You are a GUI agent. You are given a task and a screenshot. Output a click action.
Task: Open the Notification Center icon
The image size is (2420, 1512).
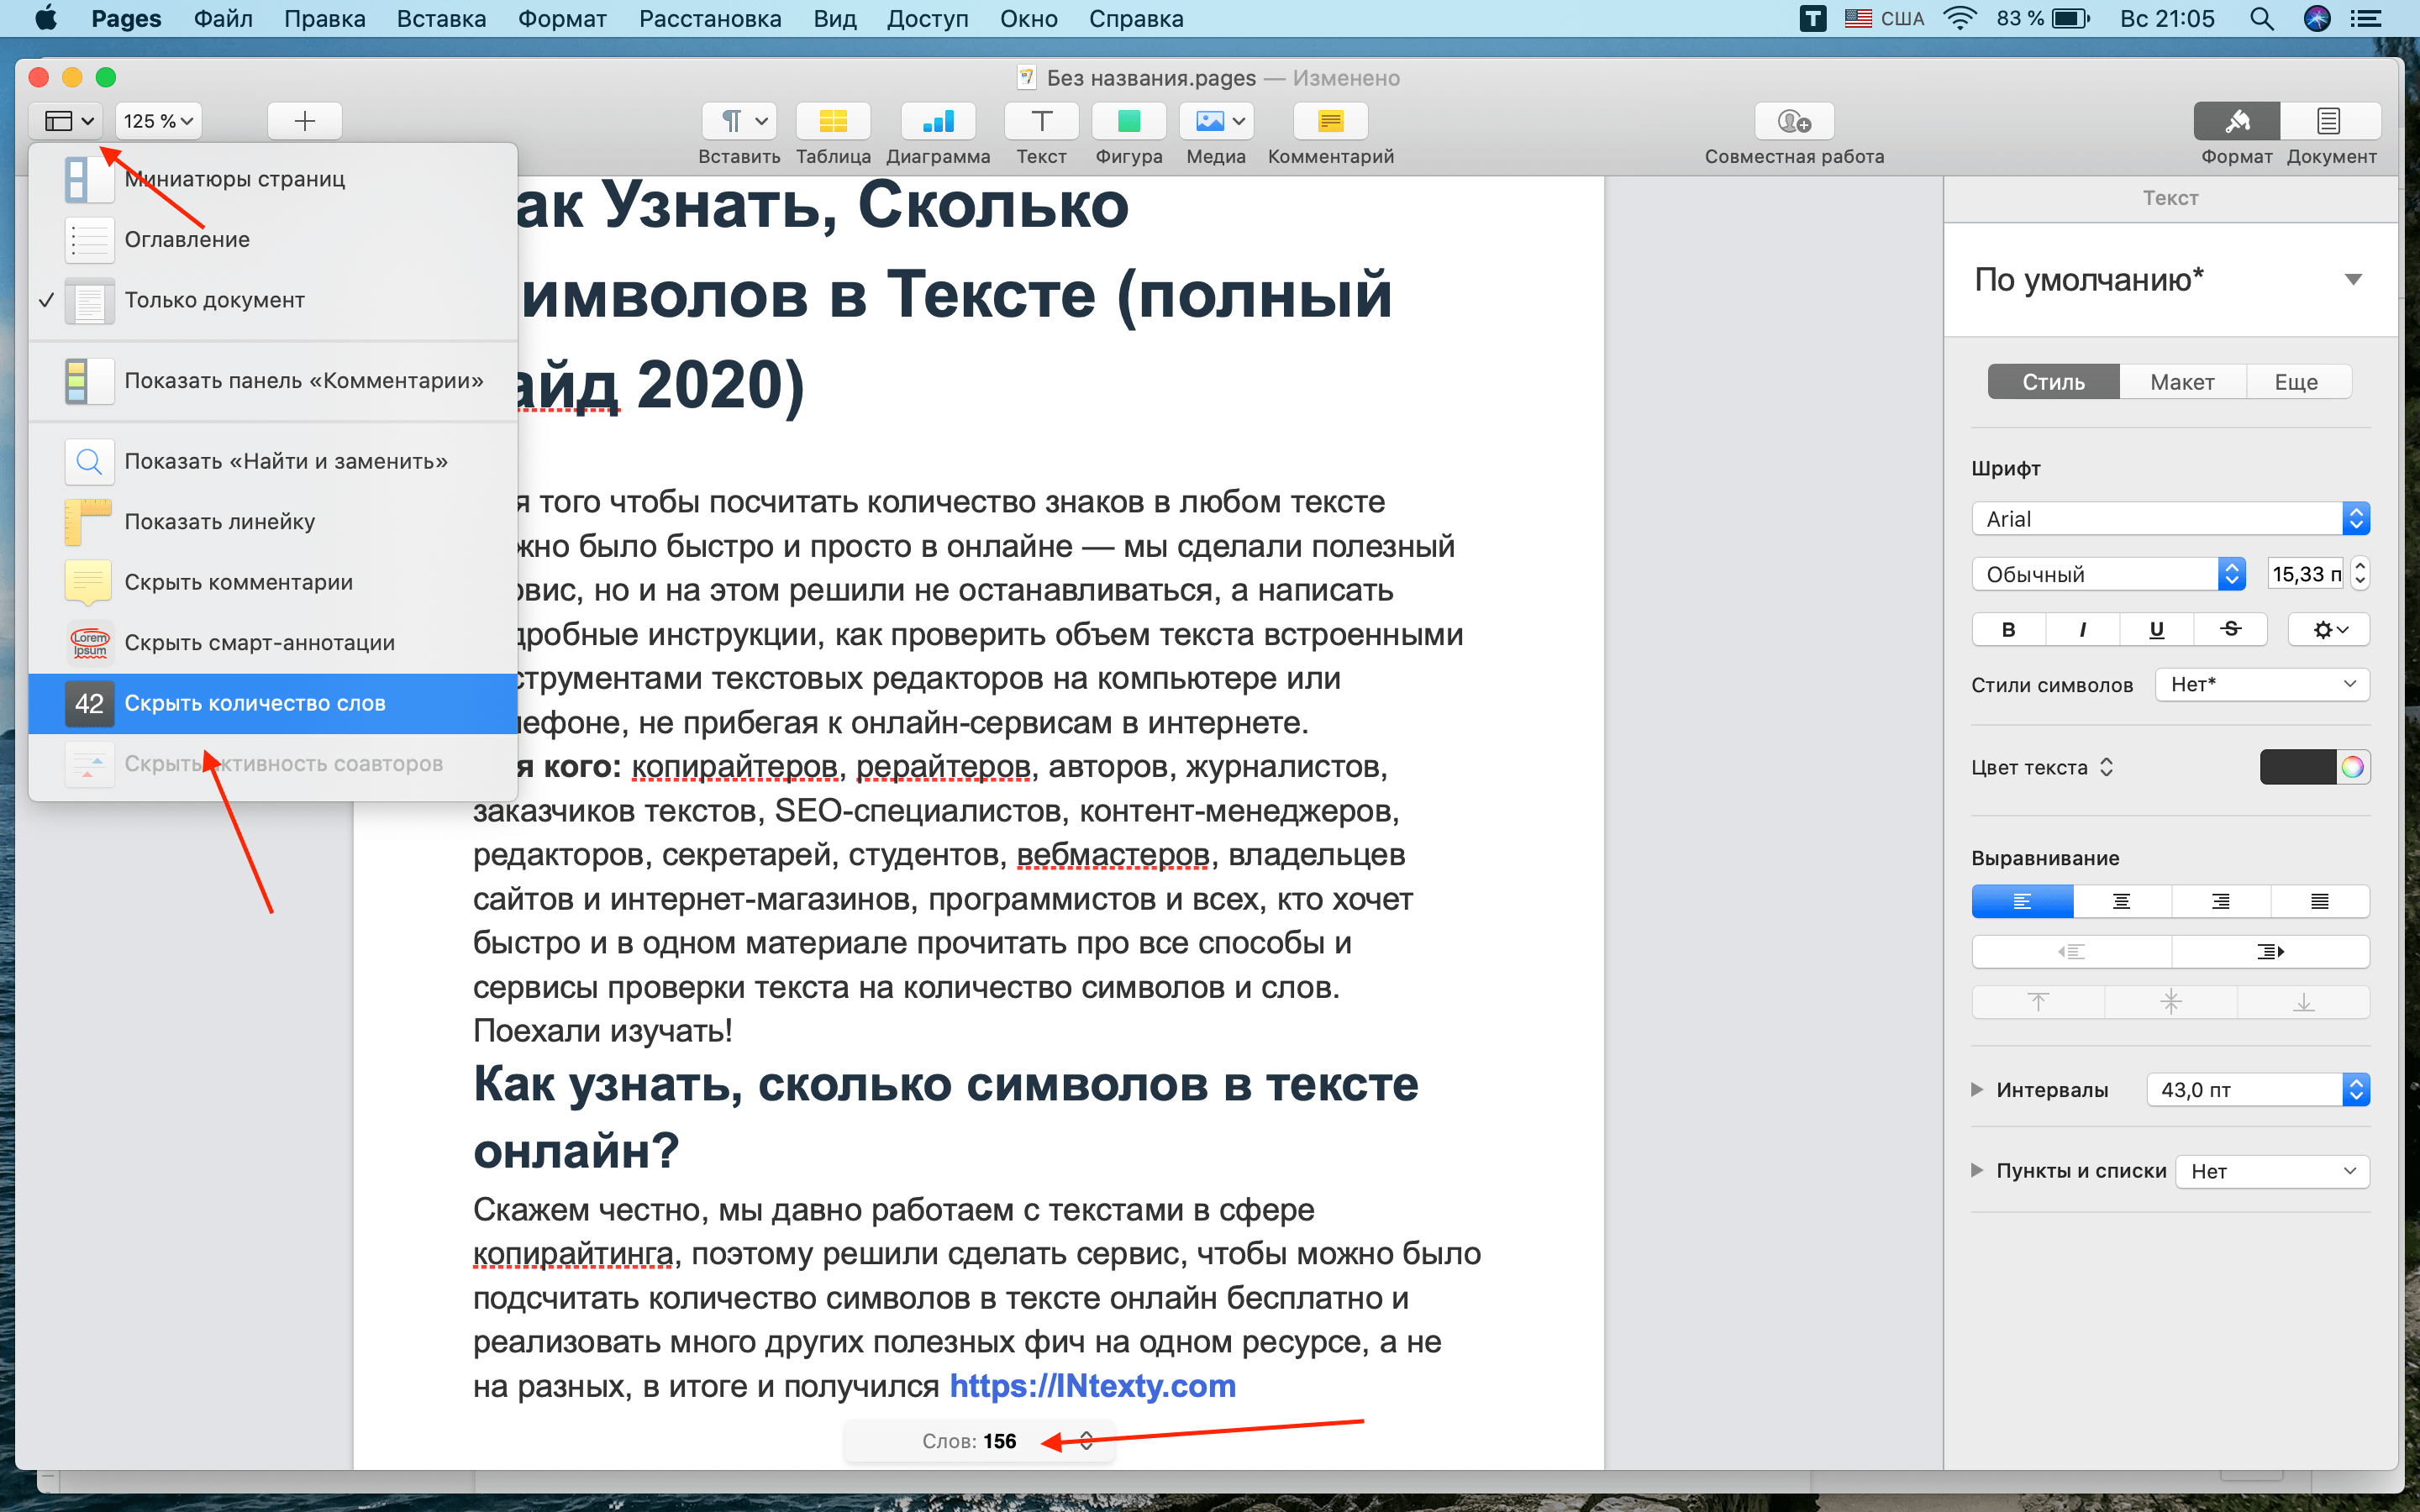tap(2365, 19)
